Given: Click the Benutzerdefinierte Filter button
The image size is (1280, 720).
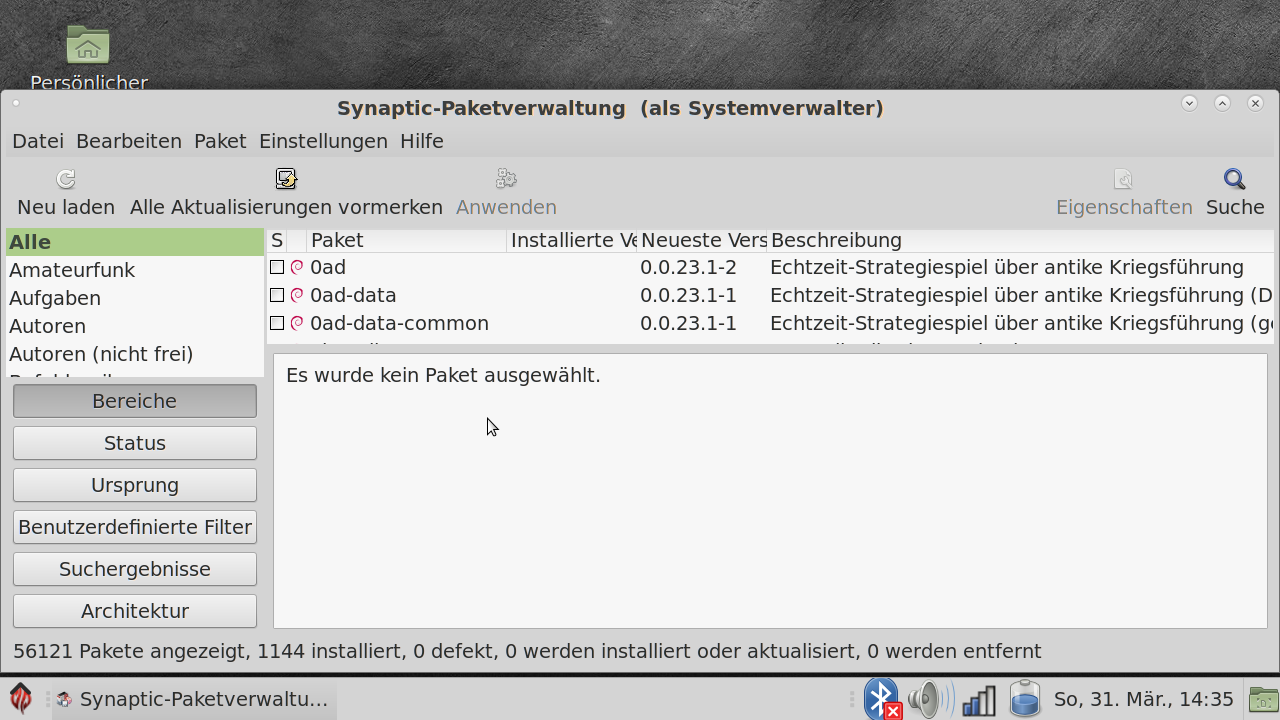Looking at the screenshot, I should point(135,527).
